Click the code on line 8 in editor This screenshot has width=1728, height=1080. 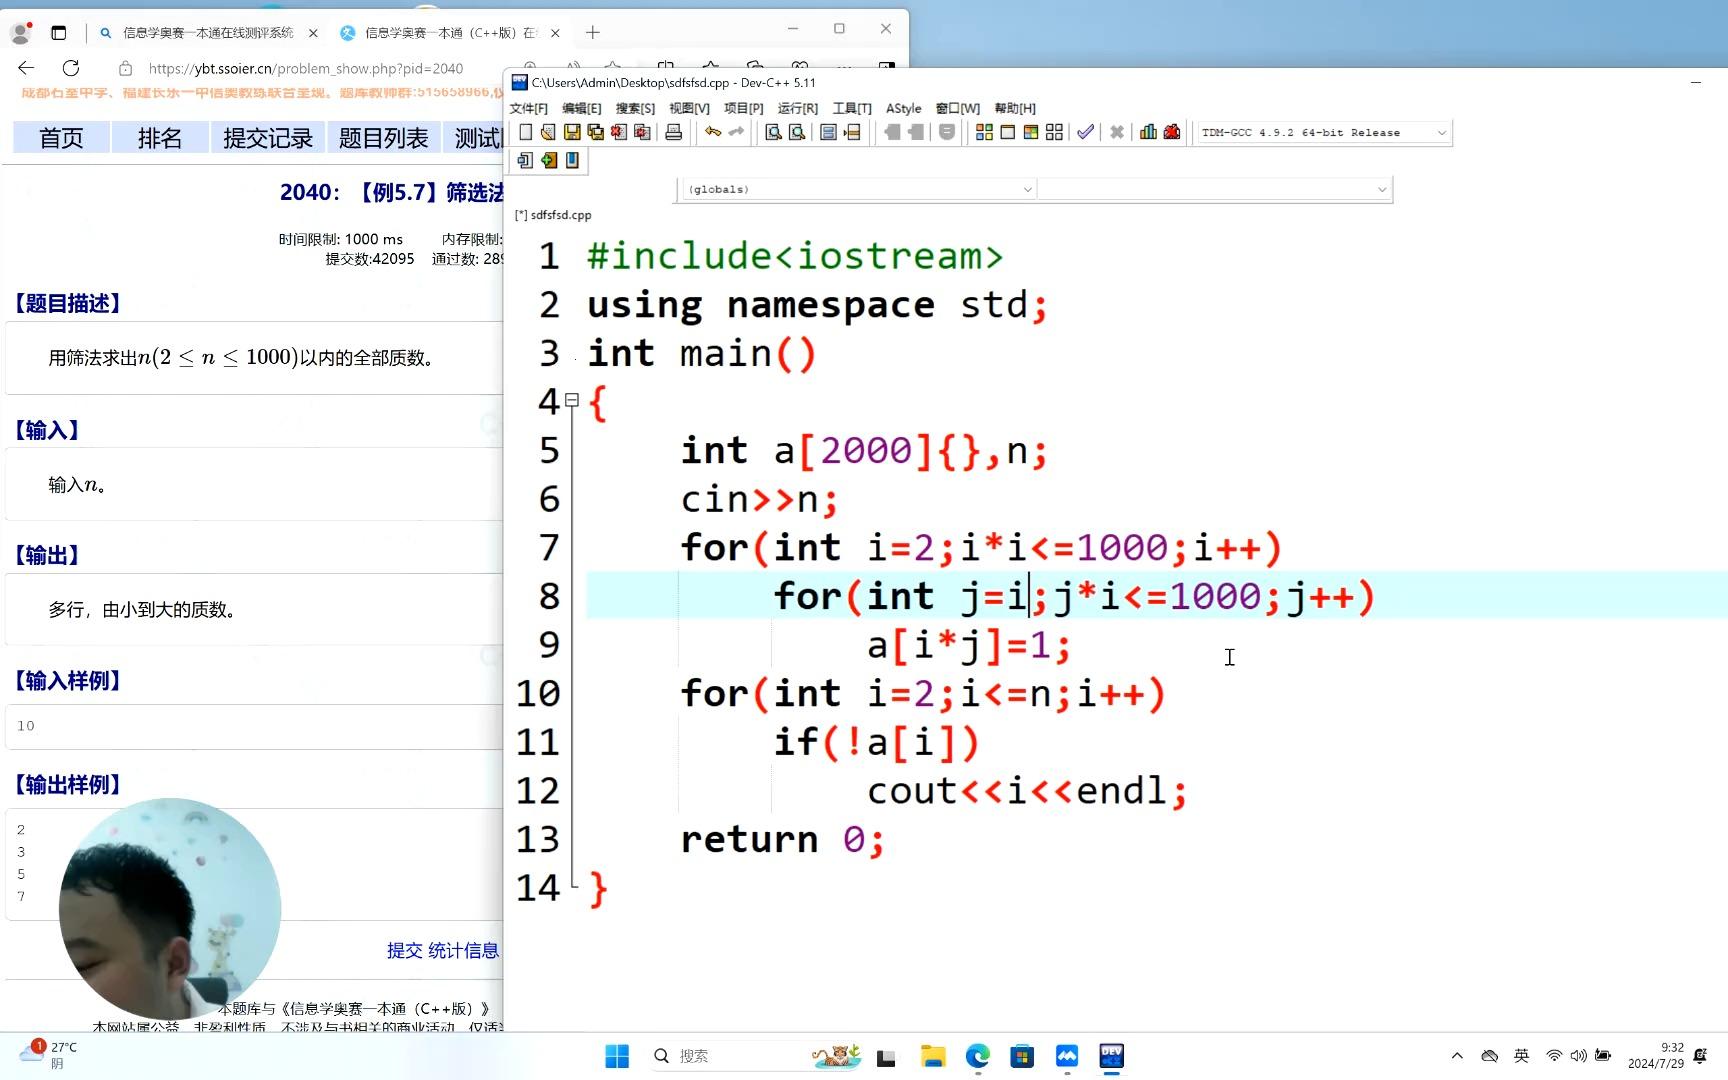[x=1075, y=596]
